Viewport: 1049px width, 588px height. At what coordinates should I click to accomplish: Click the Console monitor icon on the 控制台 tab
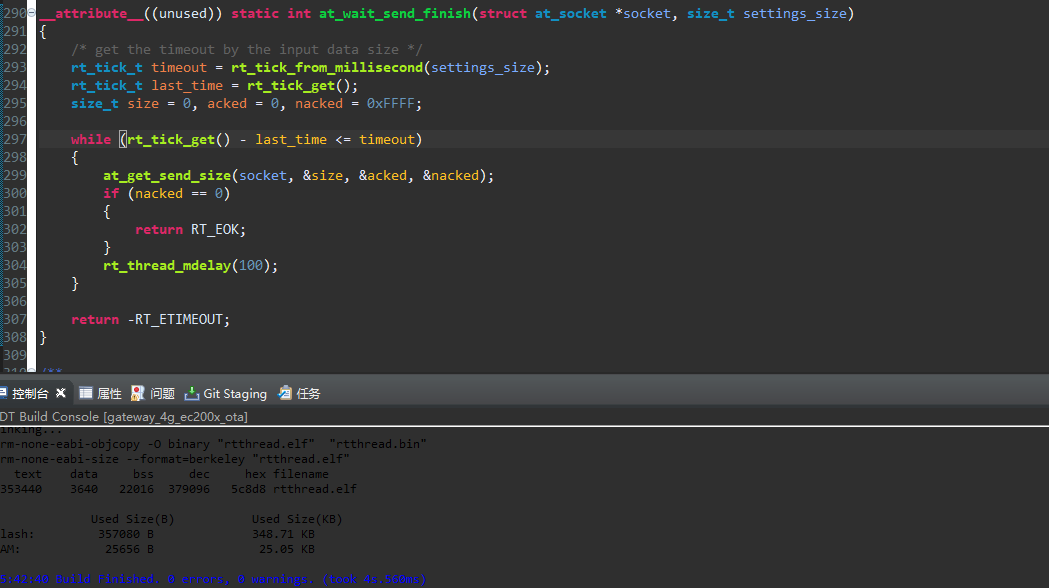pyautogui.click(x=7, y=393)
